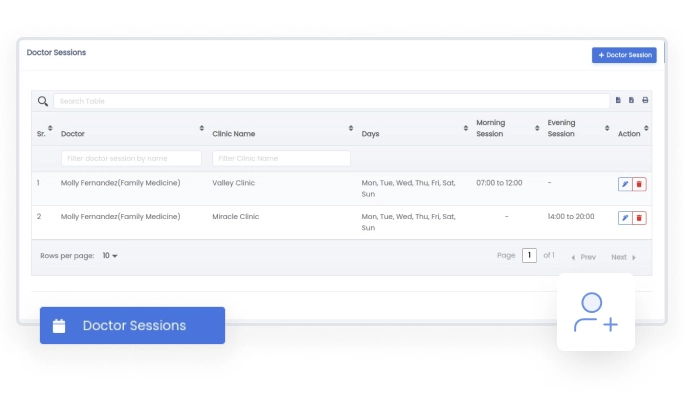Edit the Valley Clinic session

click(625, 184)
